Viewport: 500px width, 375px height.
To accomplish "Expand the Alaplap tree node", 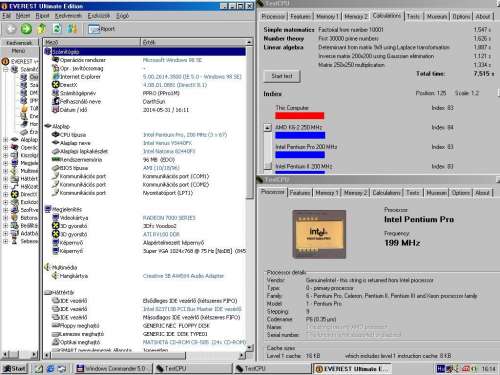I will [5, 139].
